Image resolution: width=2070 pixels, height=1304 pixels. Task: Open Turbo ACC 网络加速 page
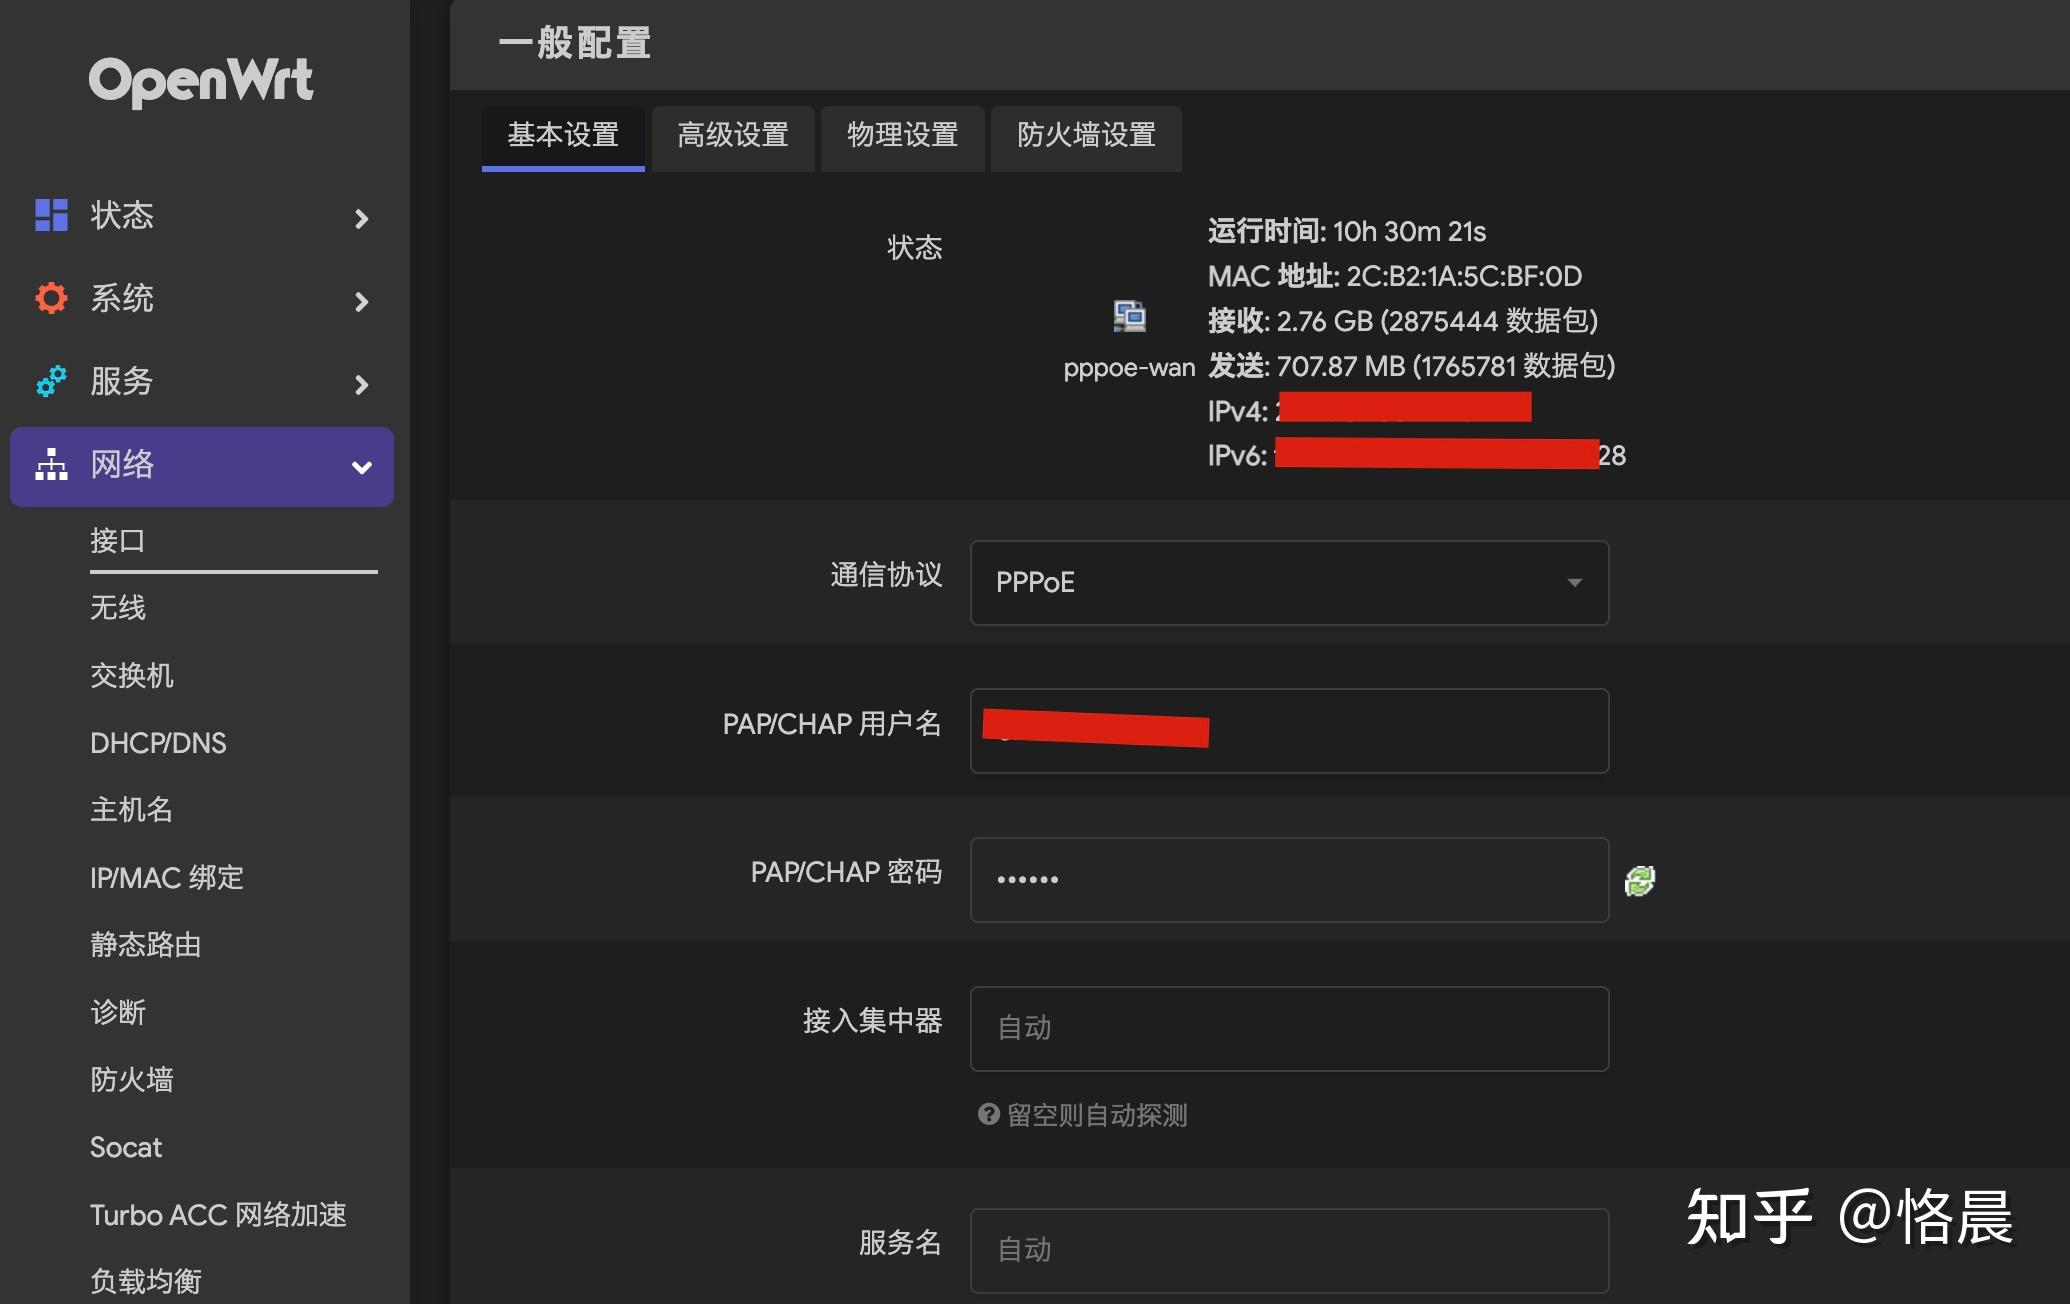click(219, 1215)
